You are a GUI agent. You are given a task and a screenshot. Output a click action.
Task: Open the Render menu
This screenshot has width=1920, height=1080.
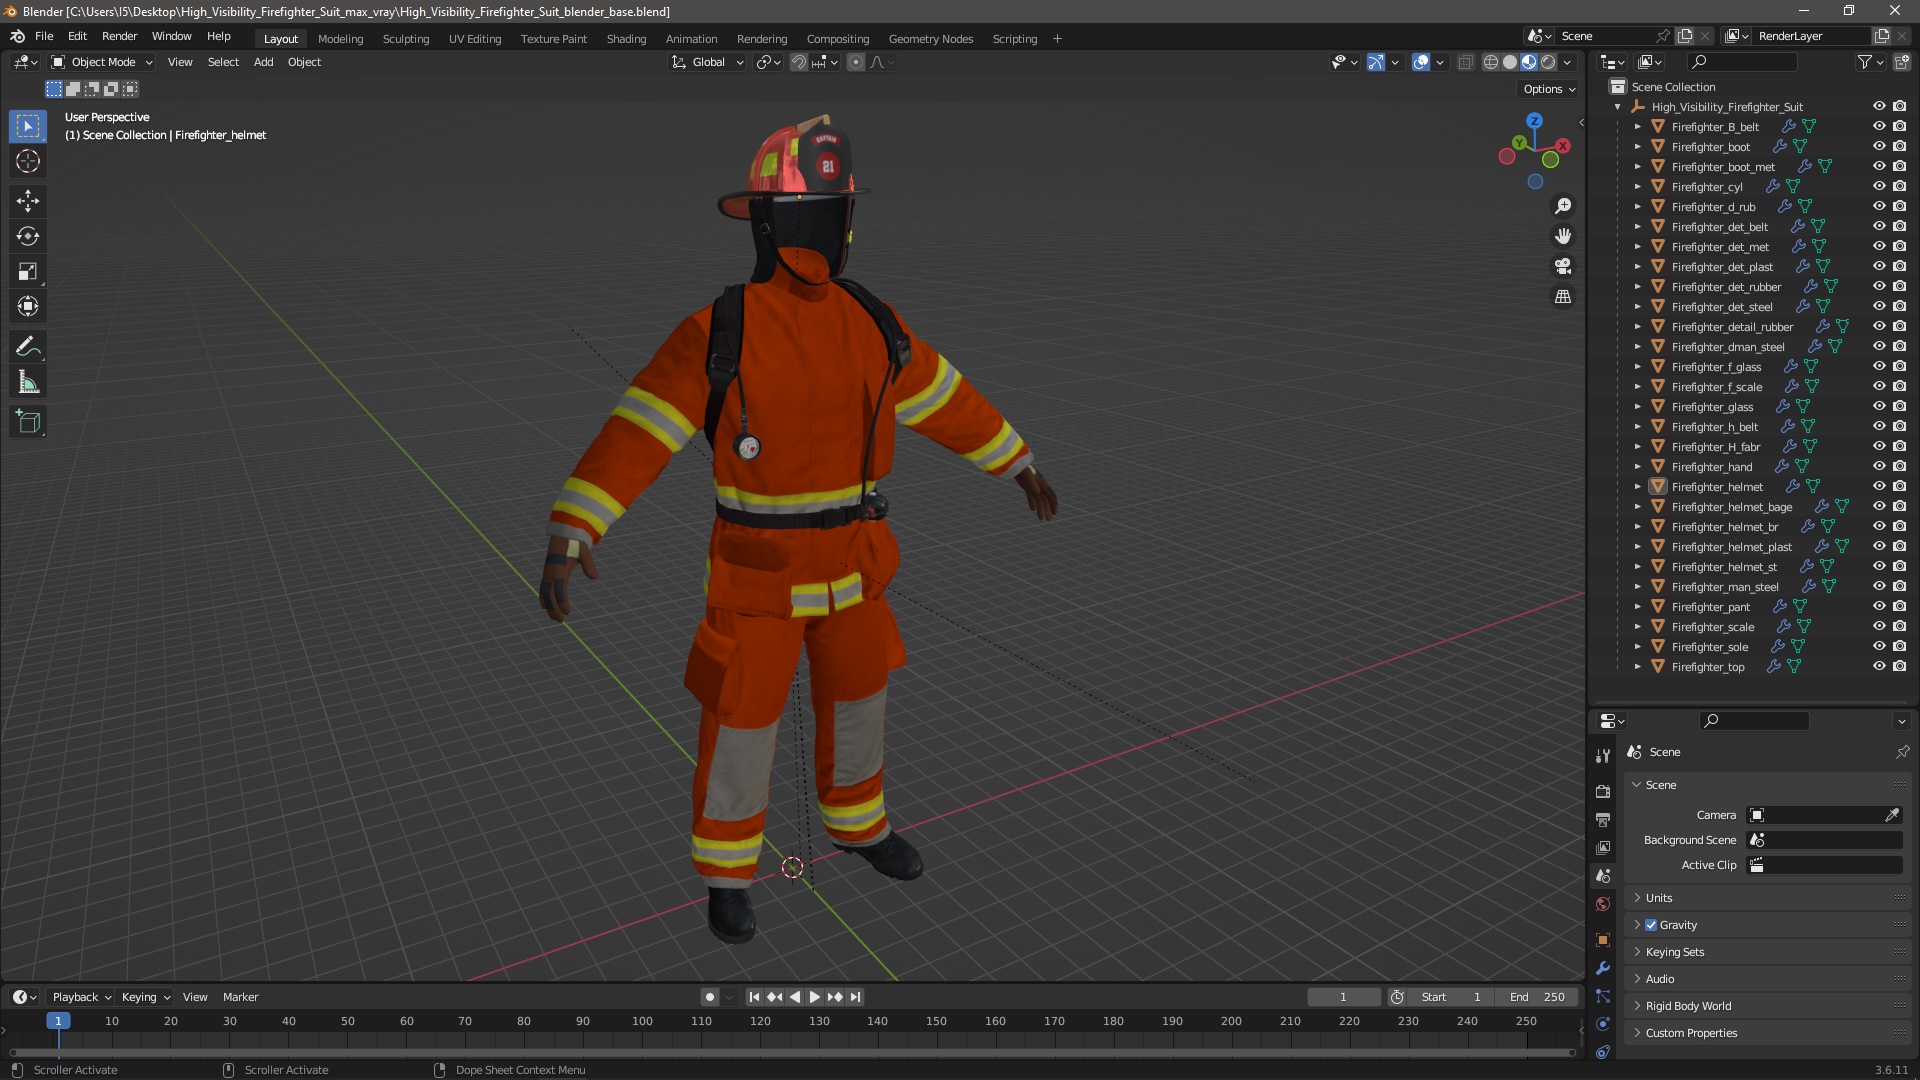pyautogui.click(x=119, y=36)
